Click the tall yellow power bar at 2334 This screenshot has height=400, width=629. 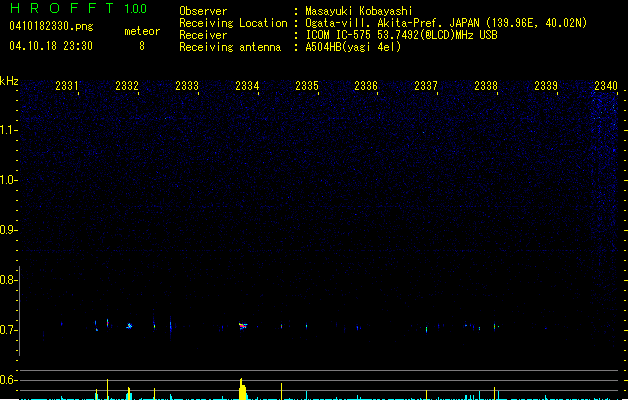(242, 389)
